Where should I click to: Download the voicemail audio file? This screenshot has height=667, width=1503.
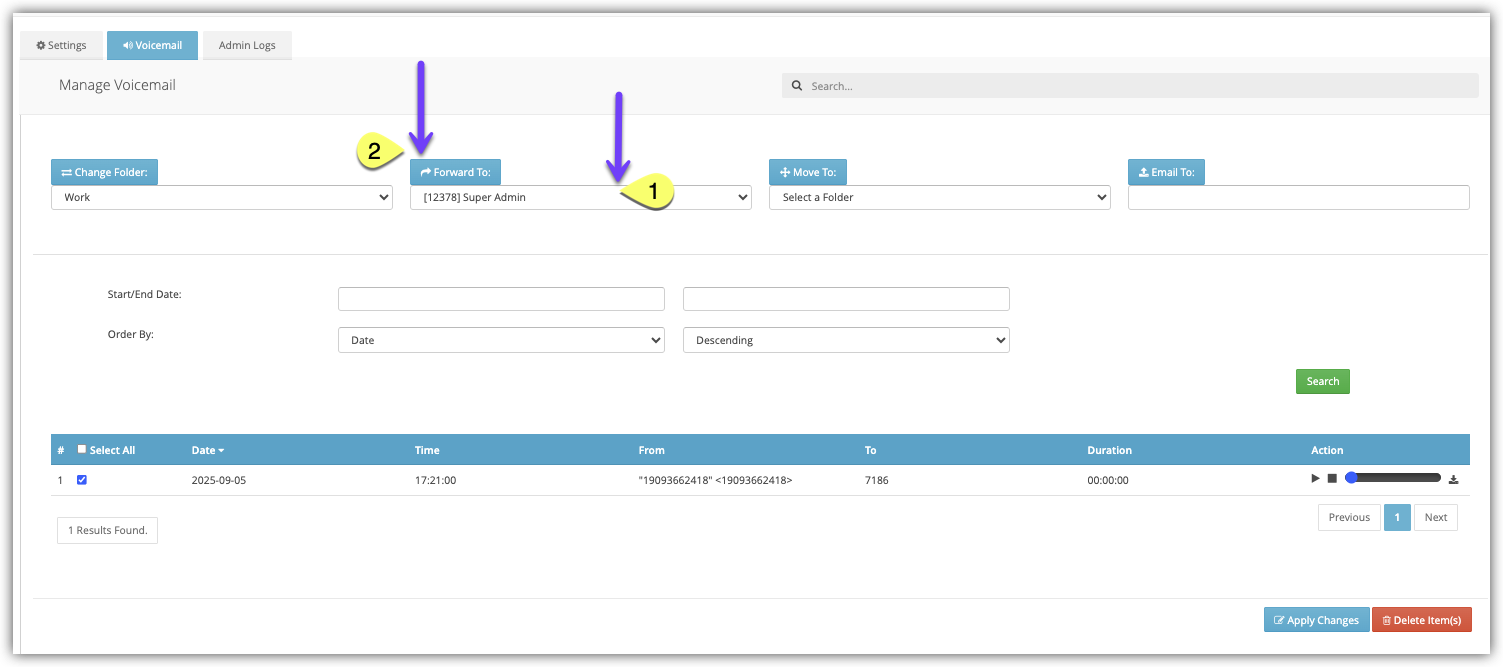1453,480
